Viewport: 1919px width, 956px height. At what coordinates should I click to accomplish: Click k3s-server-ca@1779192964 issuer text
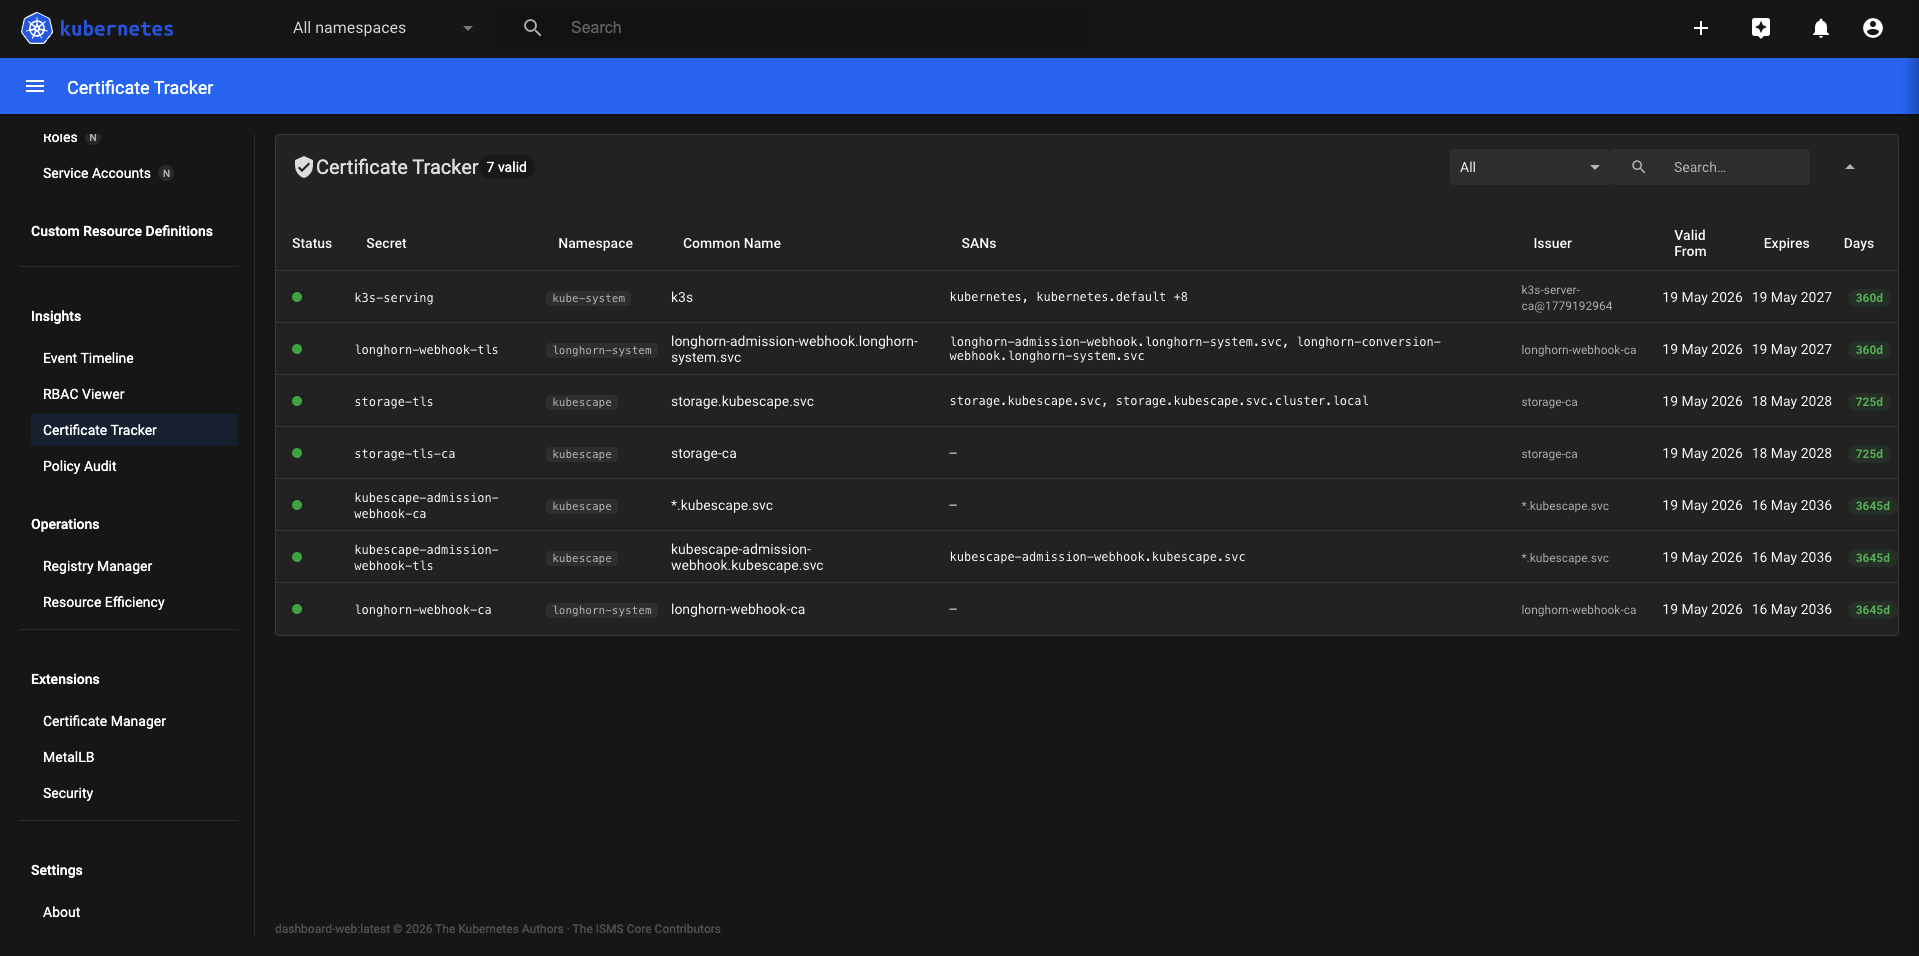point(1567,298)
